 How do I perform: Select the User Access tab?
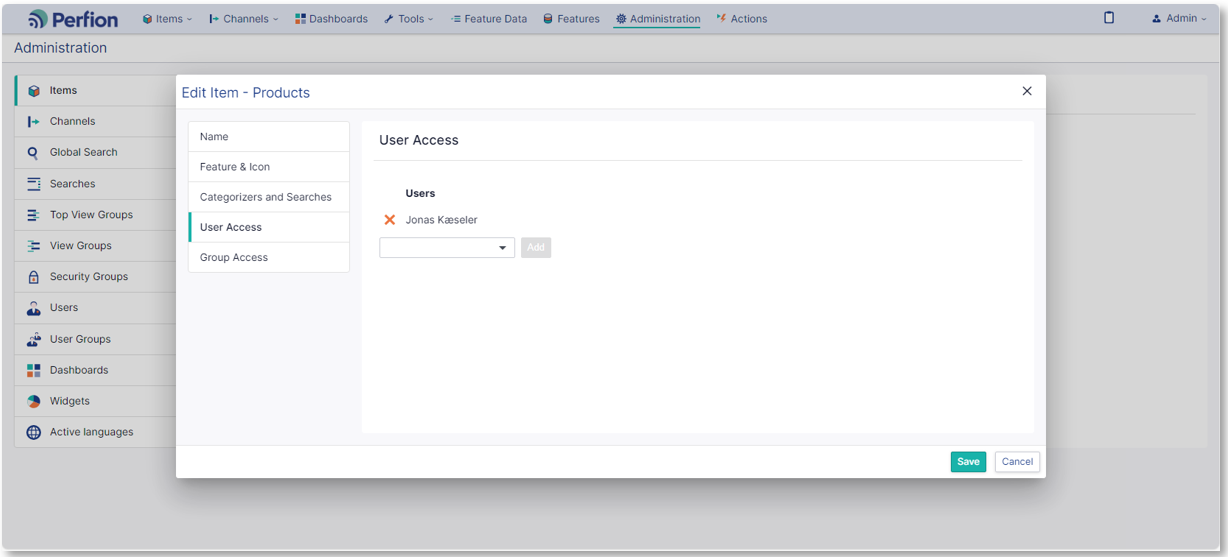269,227
